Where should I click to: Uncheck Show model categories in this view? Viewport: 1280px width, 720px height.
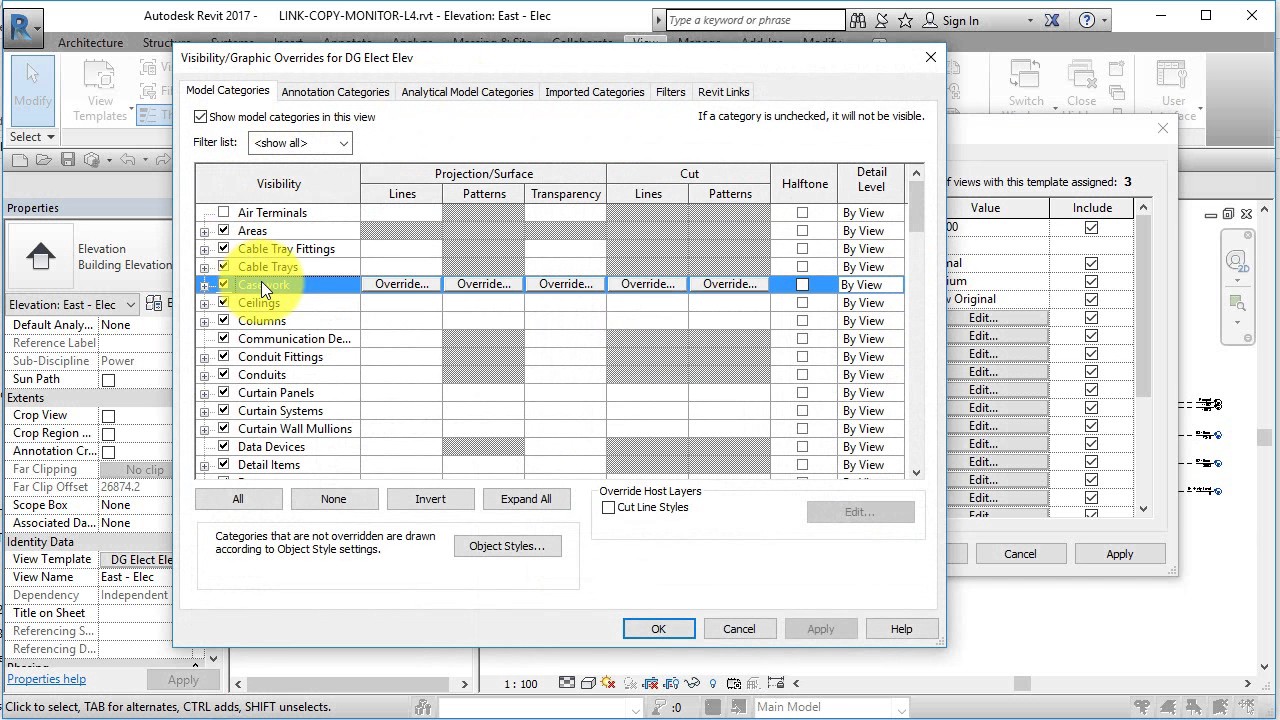pos(201,117)
